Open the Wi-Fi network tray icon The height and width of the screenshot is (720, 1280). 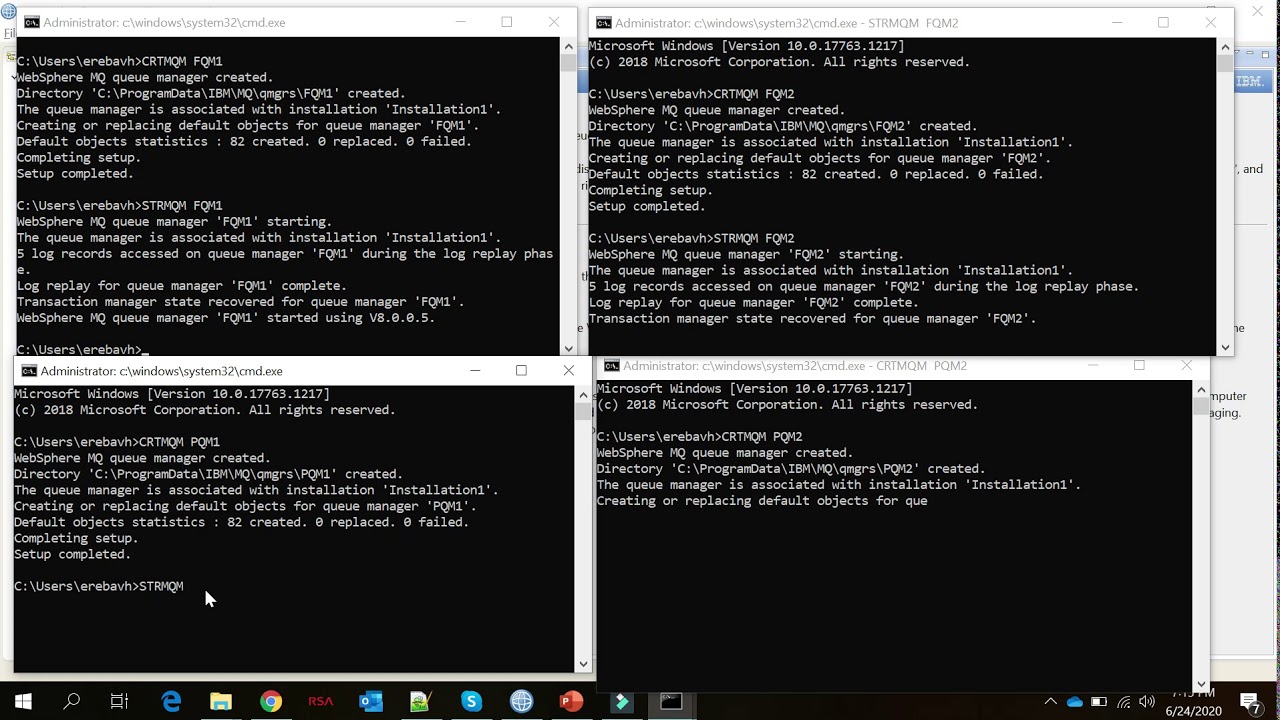tap(1123, 702)
